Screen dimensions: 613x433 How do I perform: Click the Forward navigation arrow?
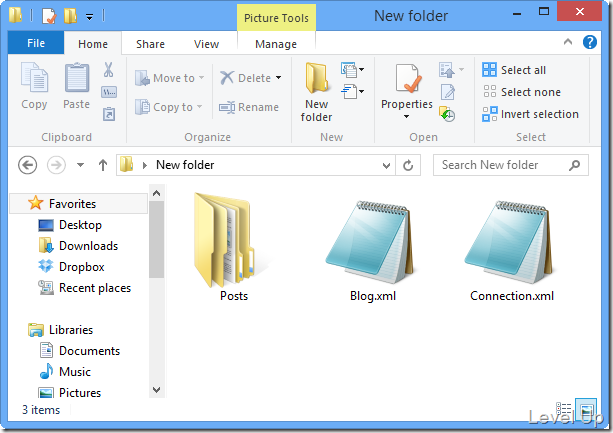pyautogui.click(x=56, y=165)
